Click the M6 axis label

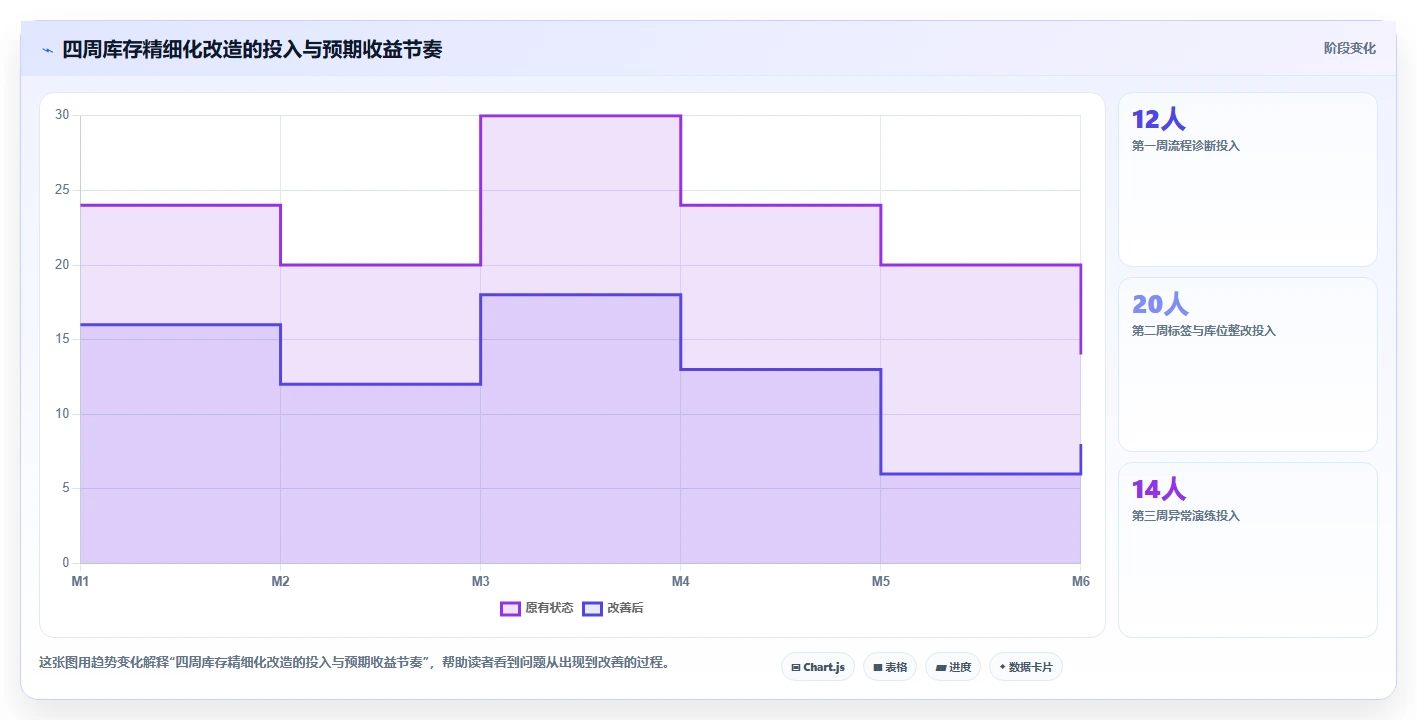(x=1080, y=581)
